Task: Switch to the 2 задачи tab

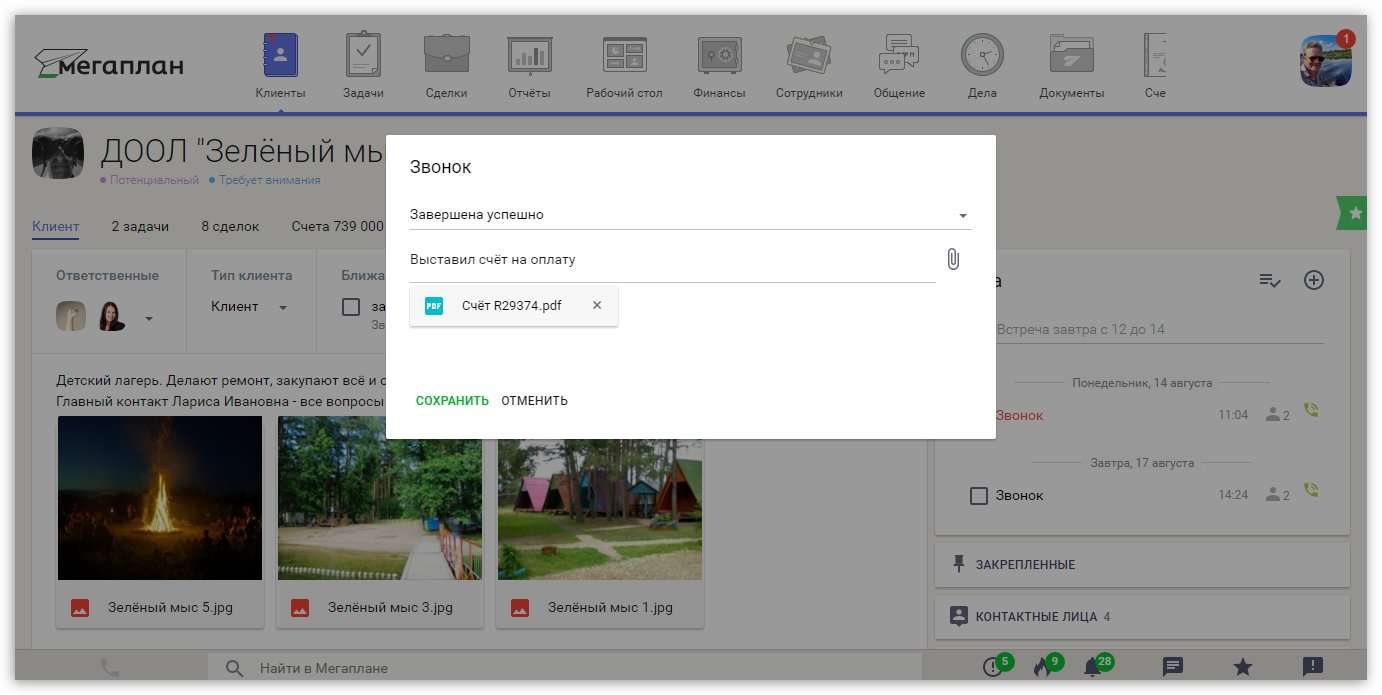Action: (x=140, y=227)
